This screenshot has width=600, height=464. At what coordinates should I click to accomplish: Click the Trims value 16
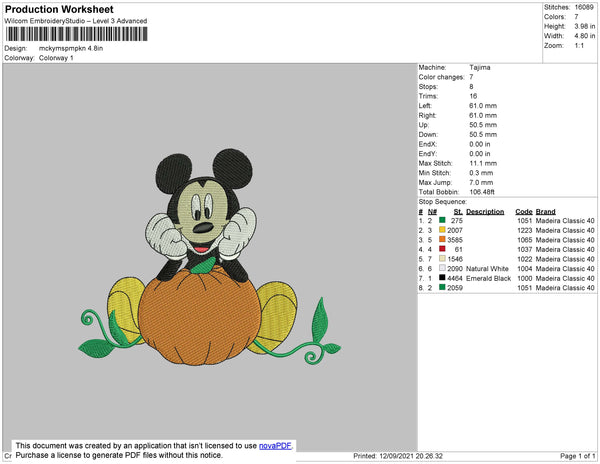[473, 96]
